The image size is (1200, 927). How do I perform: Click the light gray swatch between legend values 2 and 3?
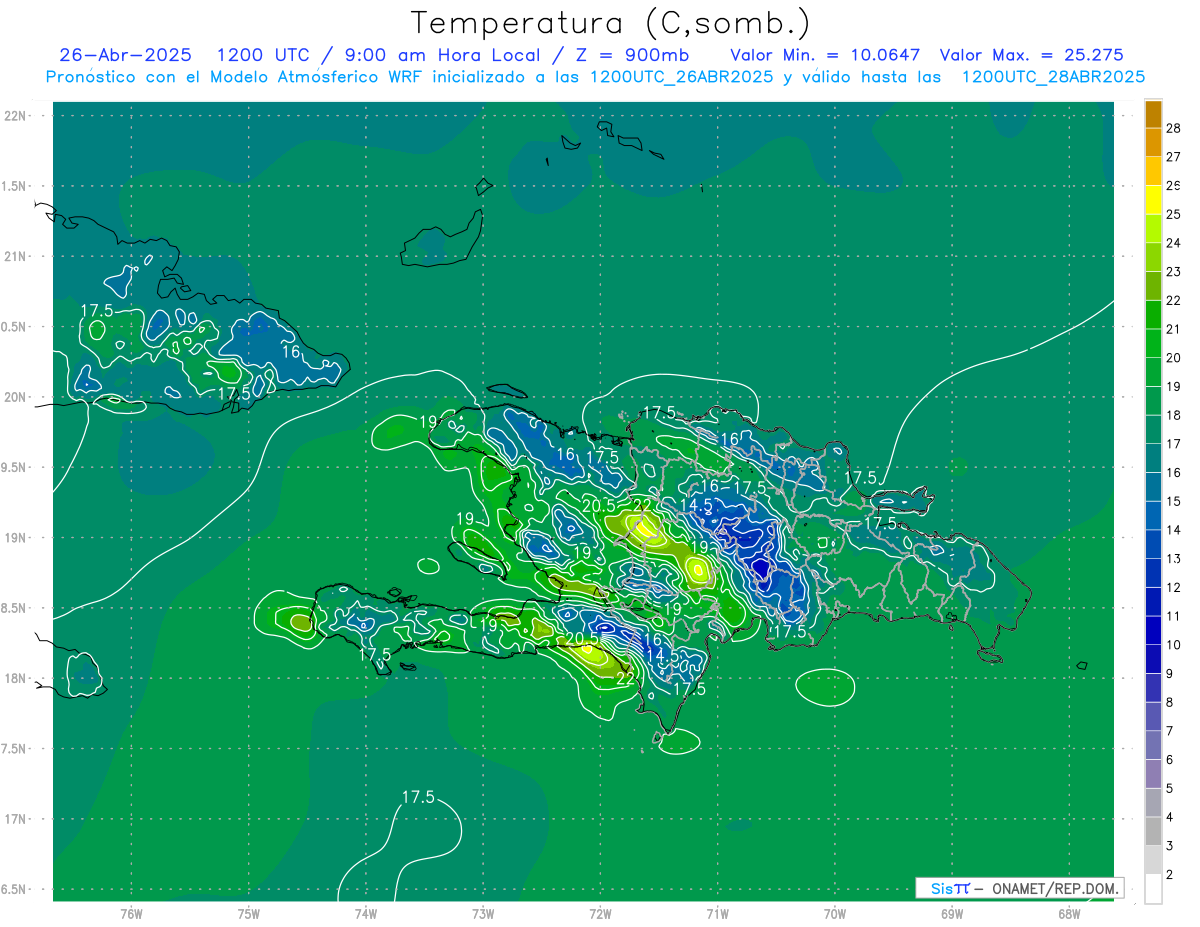pyautogui.click(x=1153, y=860)
